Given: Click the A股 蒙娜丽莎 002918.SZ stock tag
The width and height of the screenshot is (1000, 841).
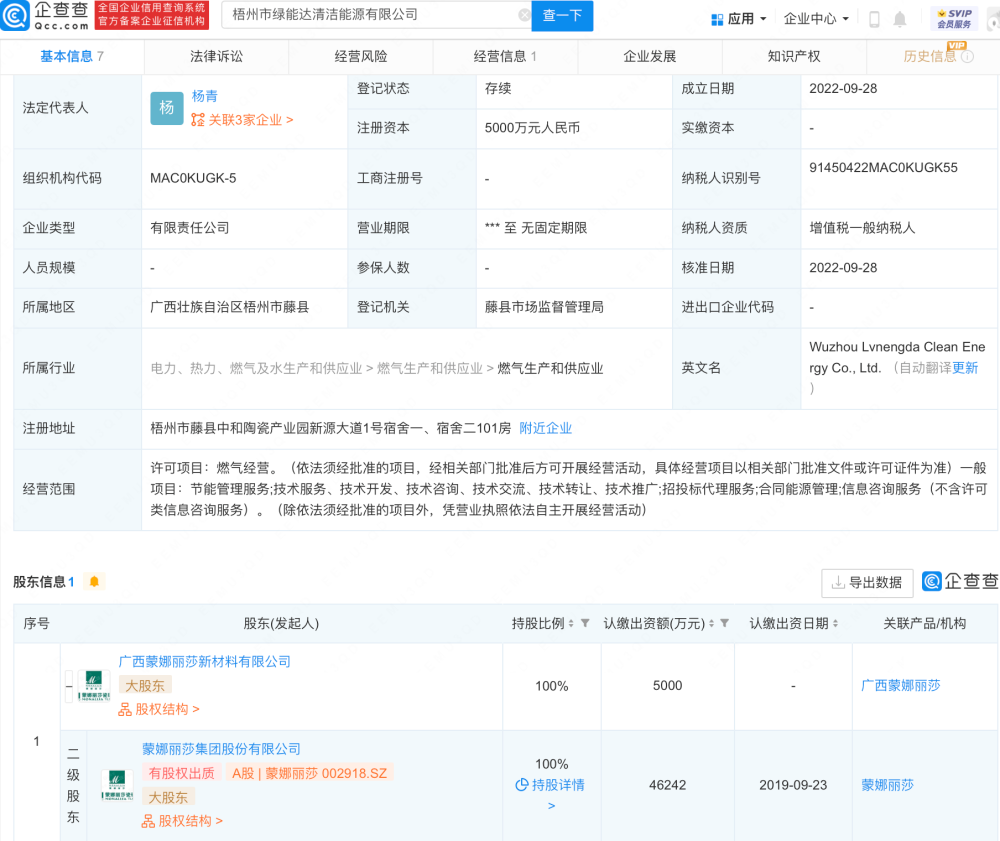Looking at the screenshot, I should pos(309,773).
